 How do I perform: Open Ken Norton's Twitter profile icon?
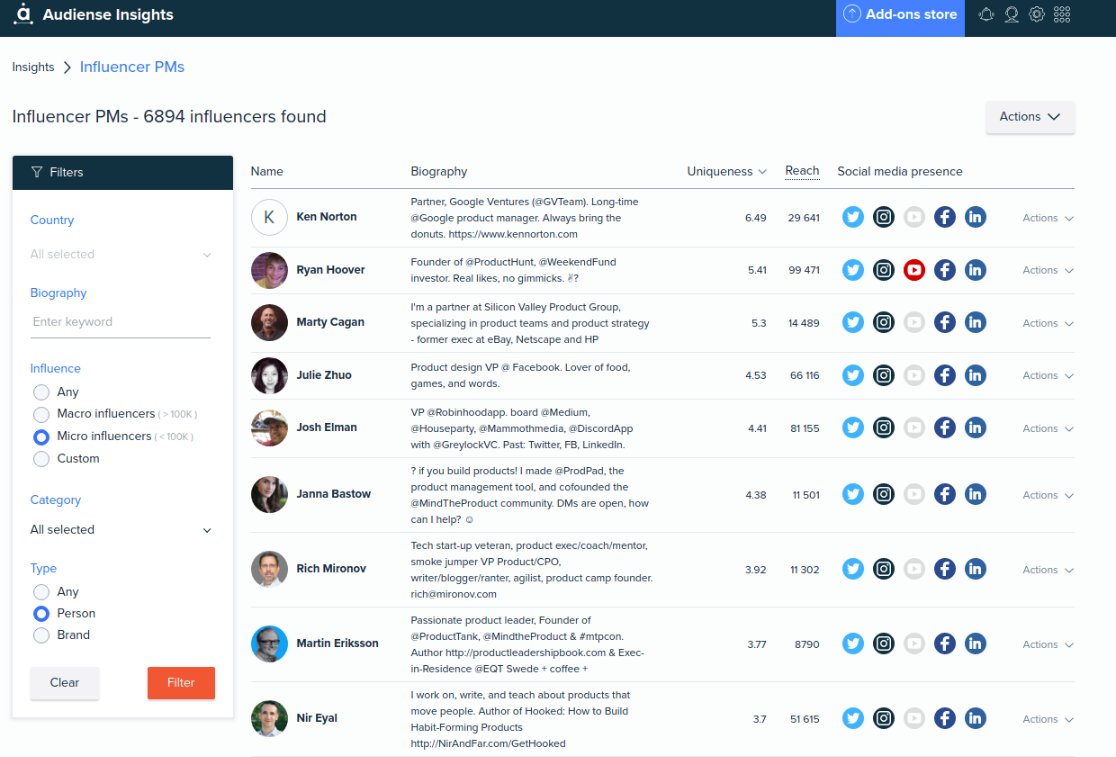tap(853, 217)
